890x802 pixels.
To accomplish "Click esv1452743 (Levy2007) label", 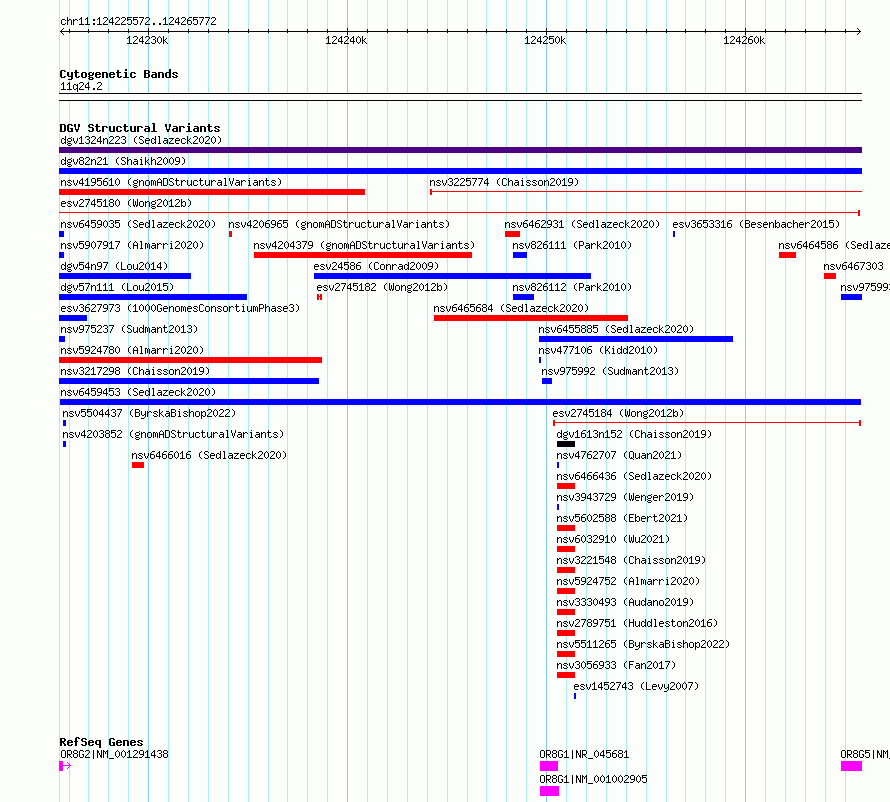I will 636,686.
